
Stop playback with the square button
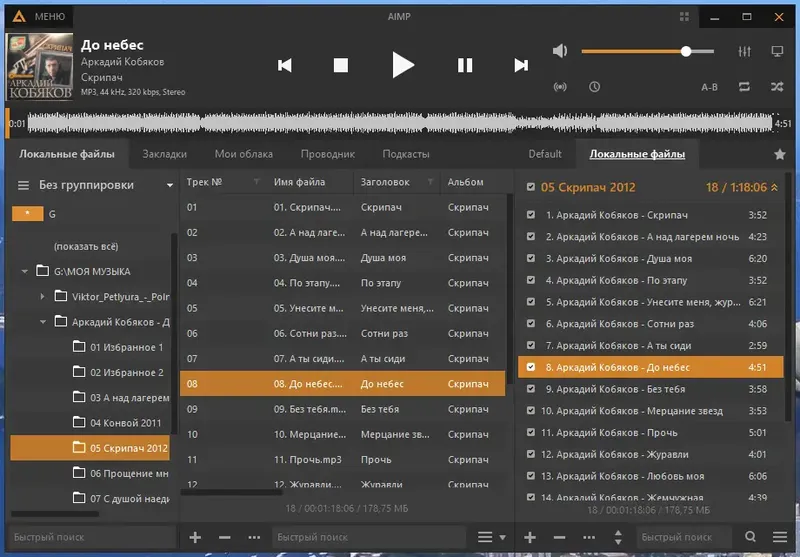pyautogui.click(x=341, y=65)
